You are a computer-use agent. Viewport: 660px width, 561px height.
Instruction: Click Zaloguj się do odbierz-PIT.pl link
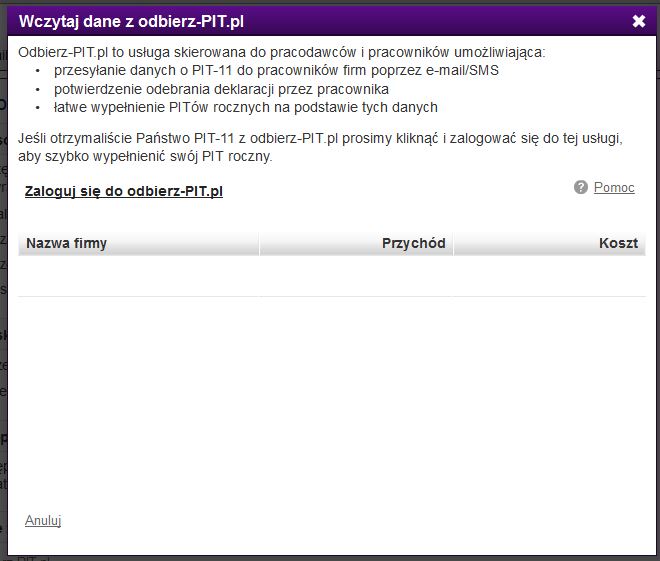coord(123,191)
